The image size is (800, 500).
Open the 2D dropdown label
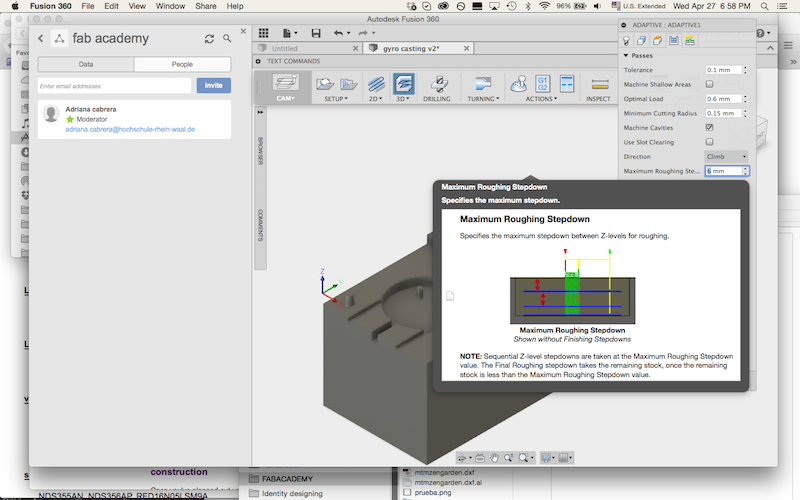tap(376, 99)
